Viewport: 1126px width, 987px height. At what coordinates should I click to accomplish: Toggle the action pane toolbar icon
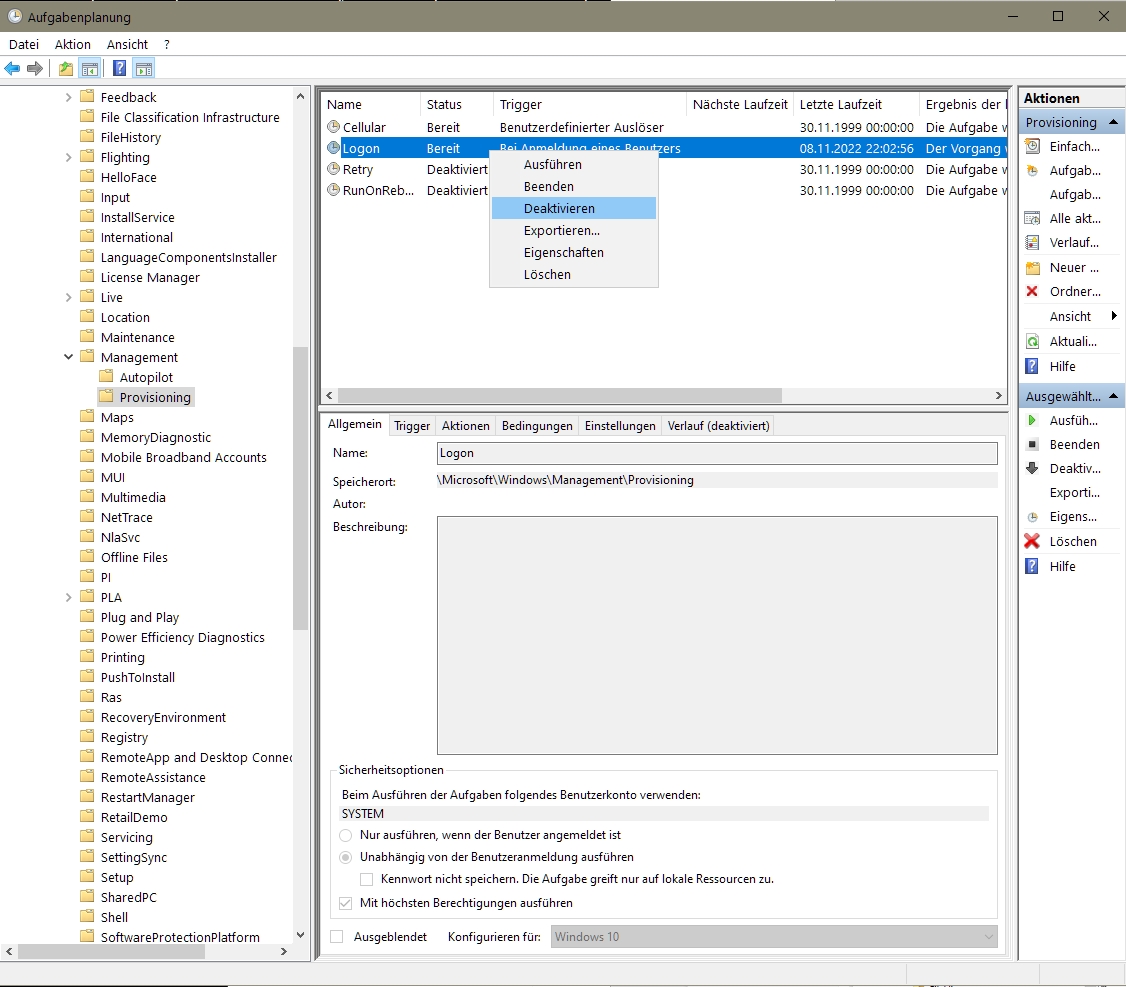pyautogui.click(x=144, y=69)
